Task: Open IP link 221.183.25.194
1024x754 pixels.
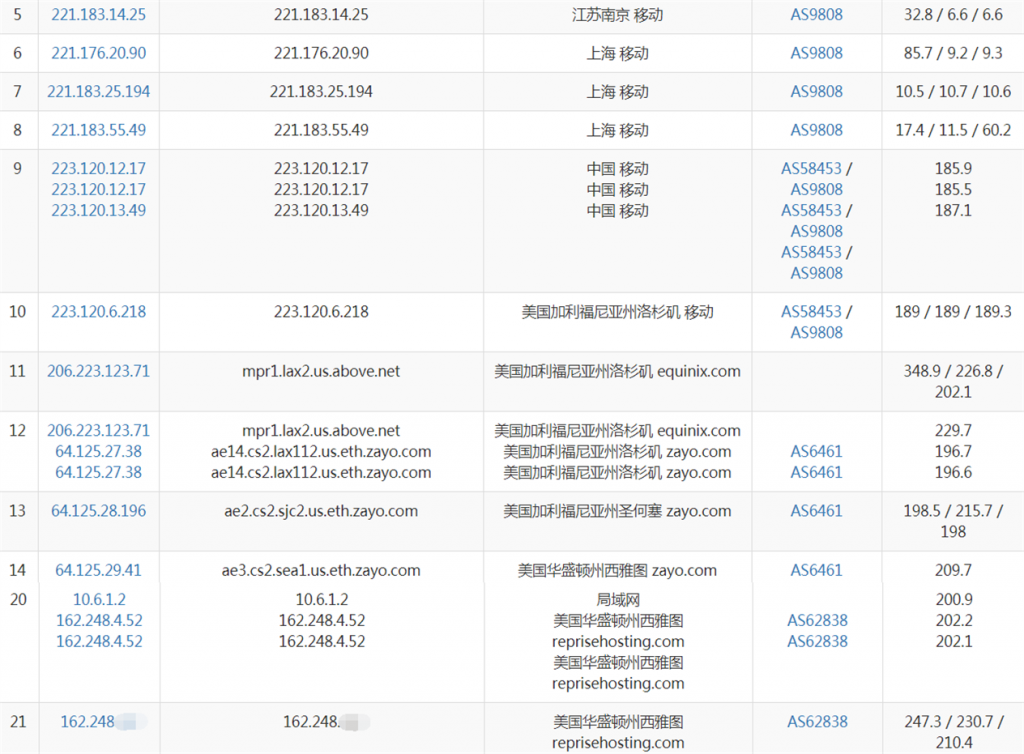Action: (99, 91)
